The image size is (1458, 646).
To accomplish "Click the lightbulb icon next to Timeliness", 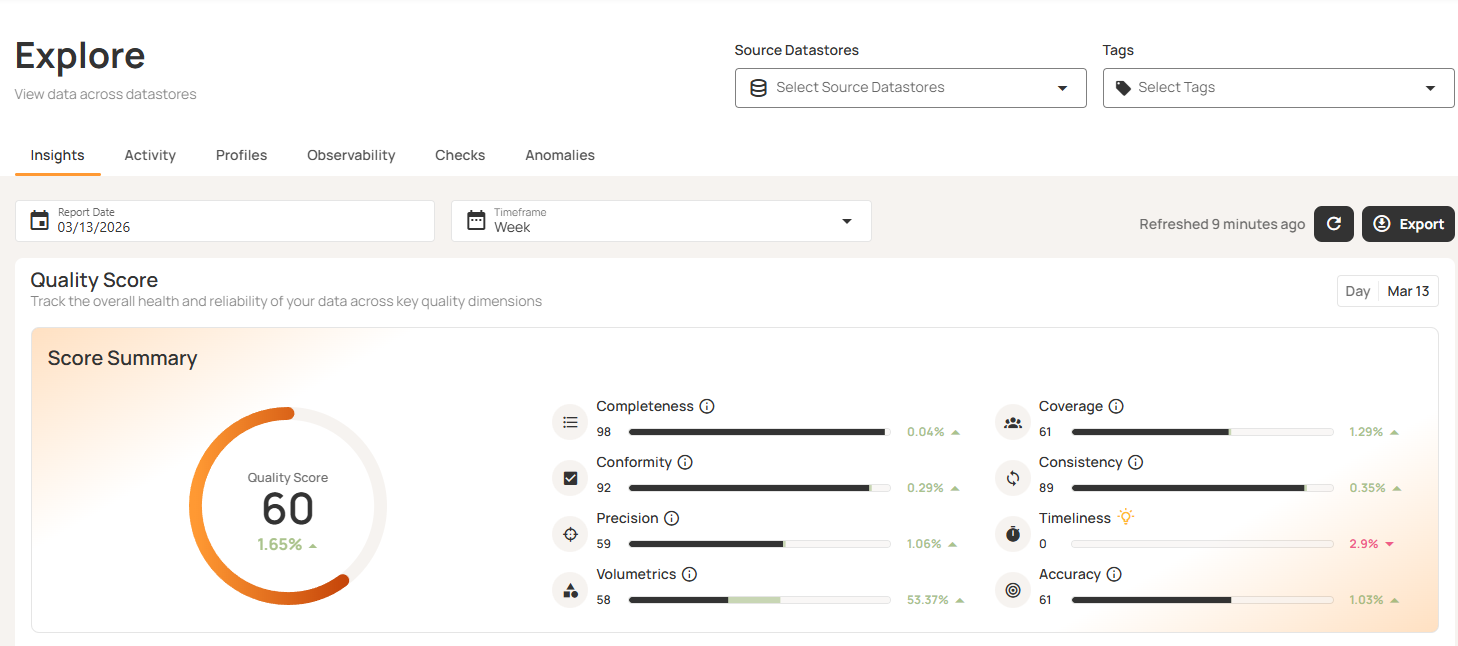I will click(1126, 517).
